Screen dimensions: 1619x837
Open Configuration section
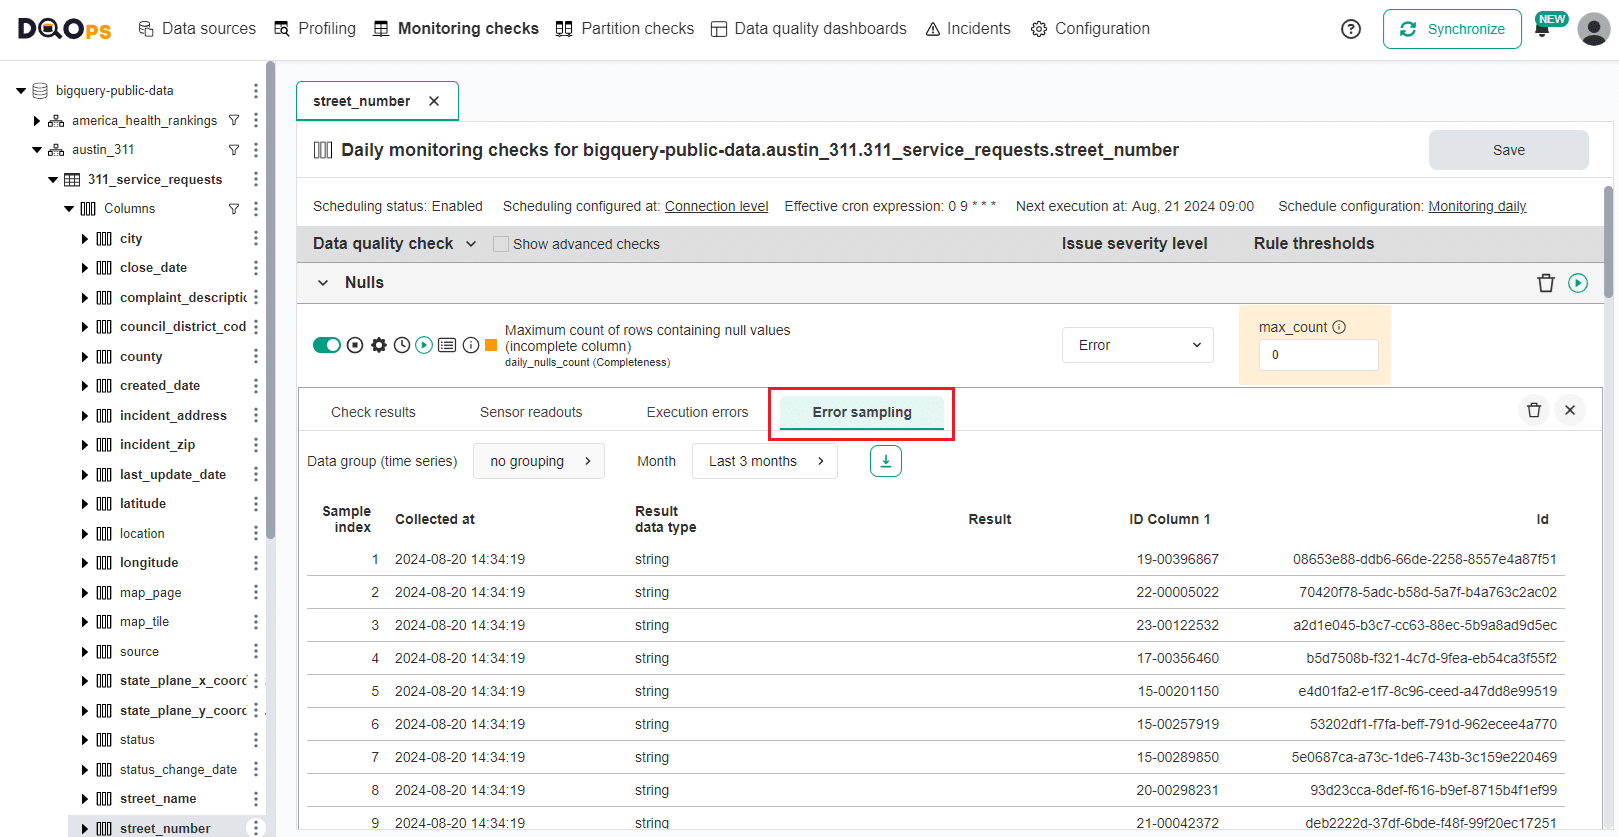1091,29
